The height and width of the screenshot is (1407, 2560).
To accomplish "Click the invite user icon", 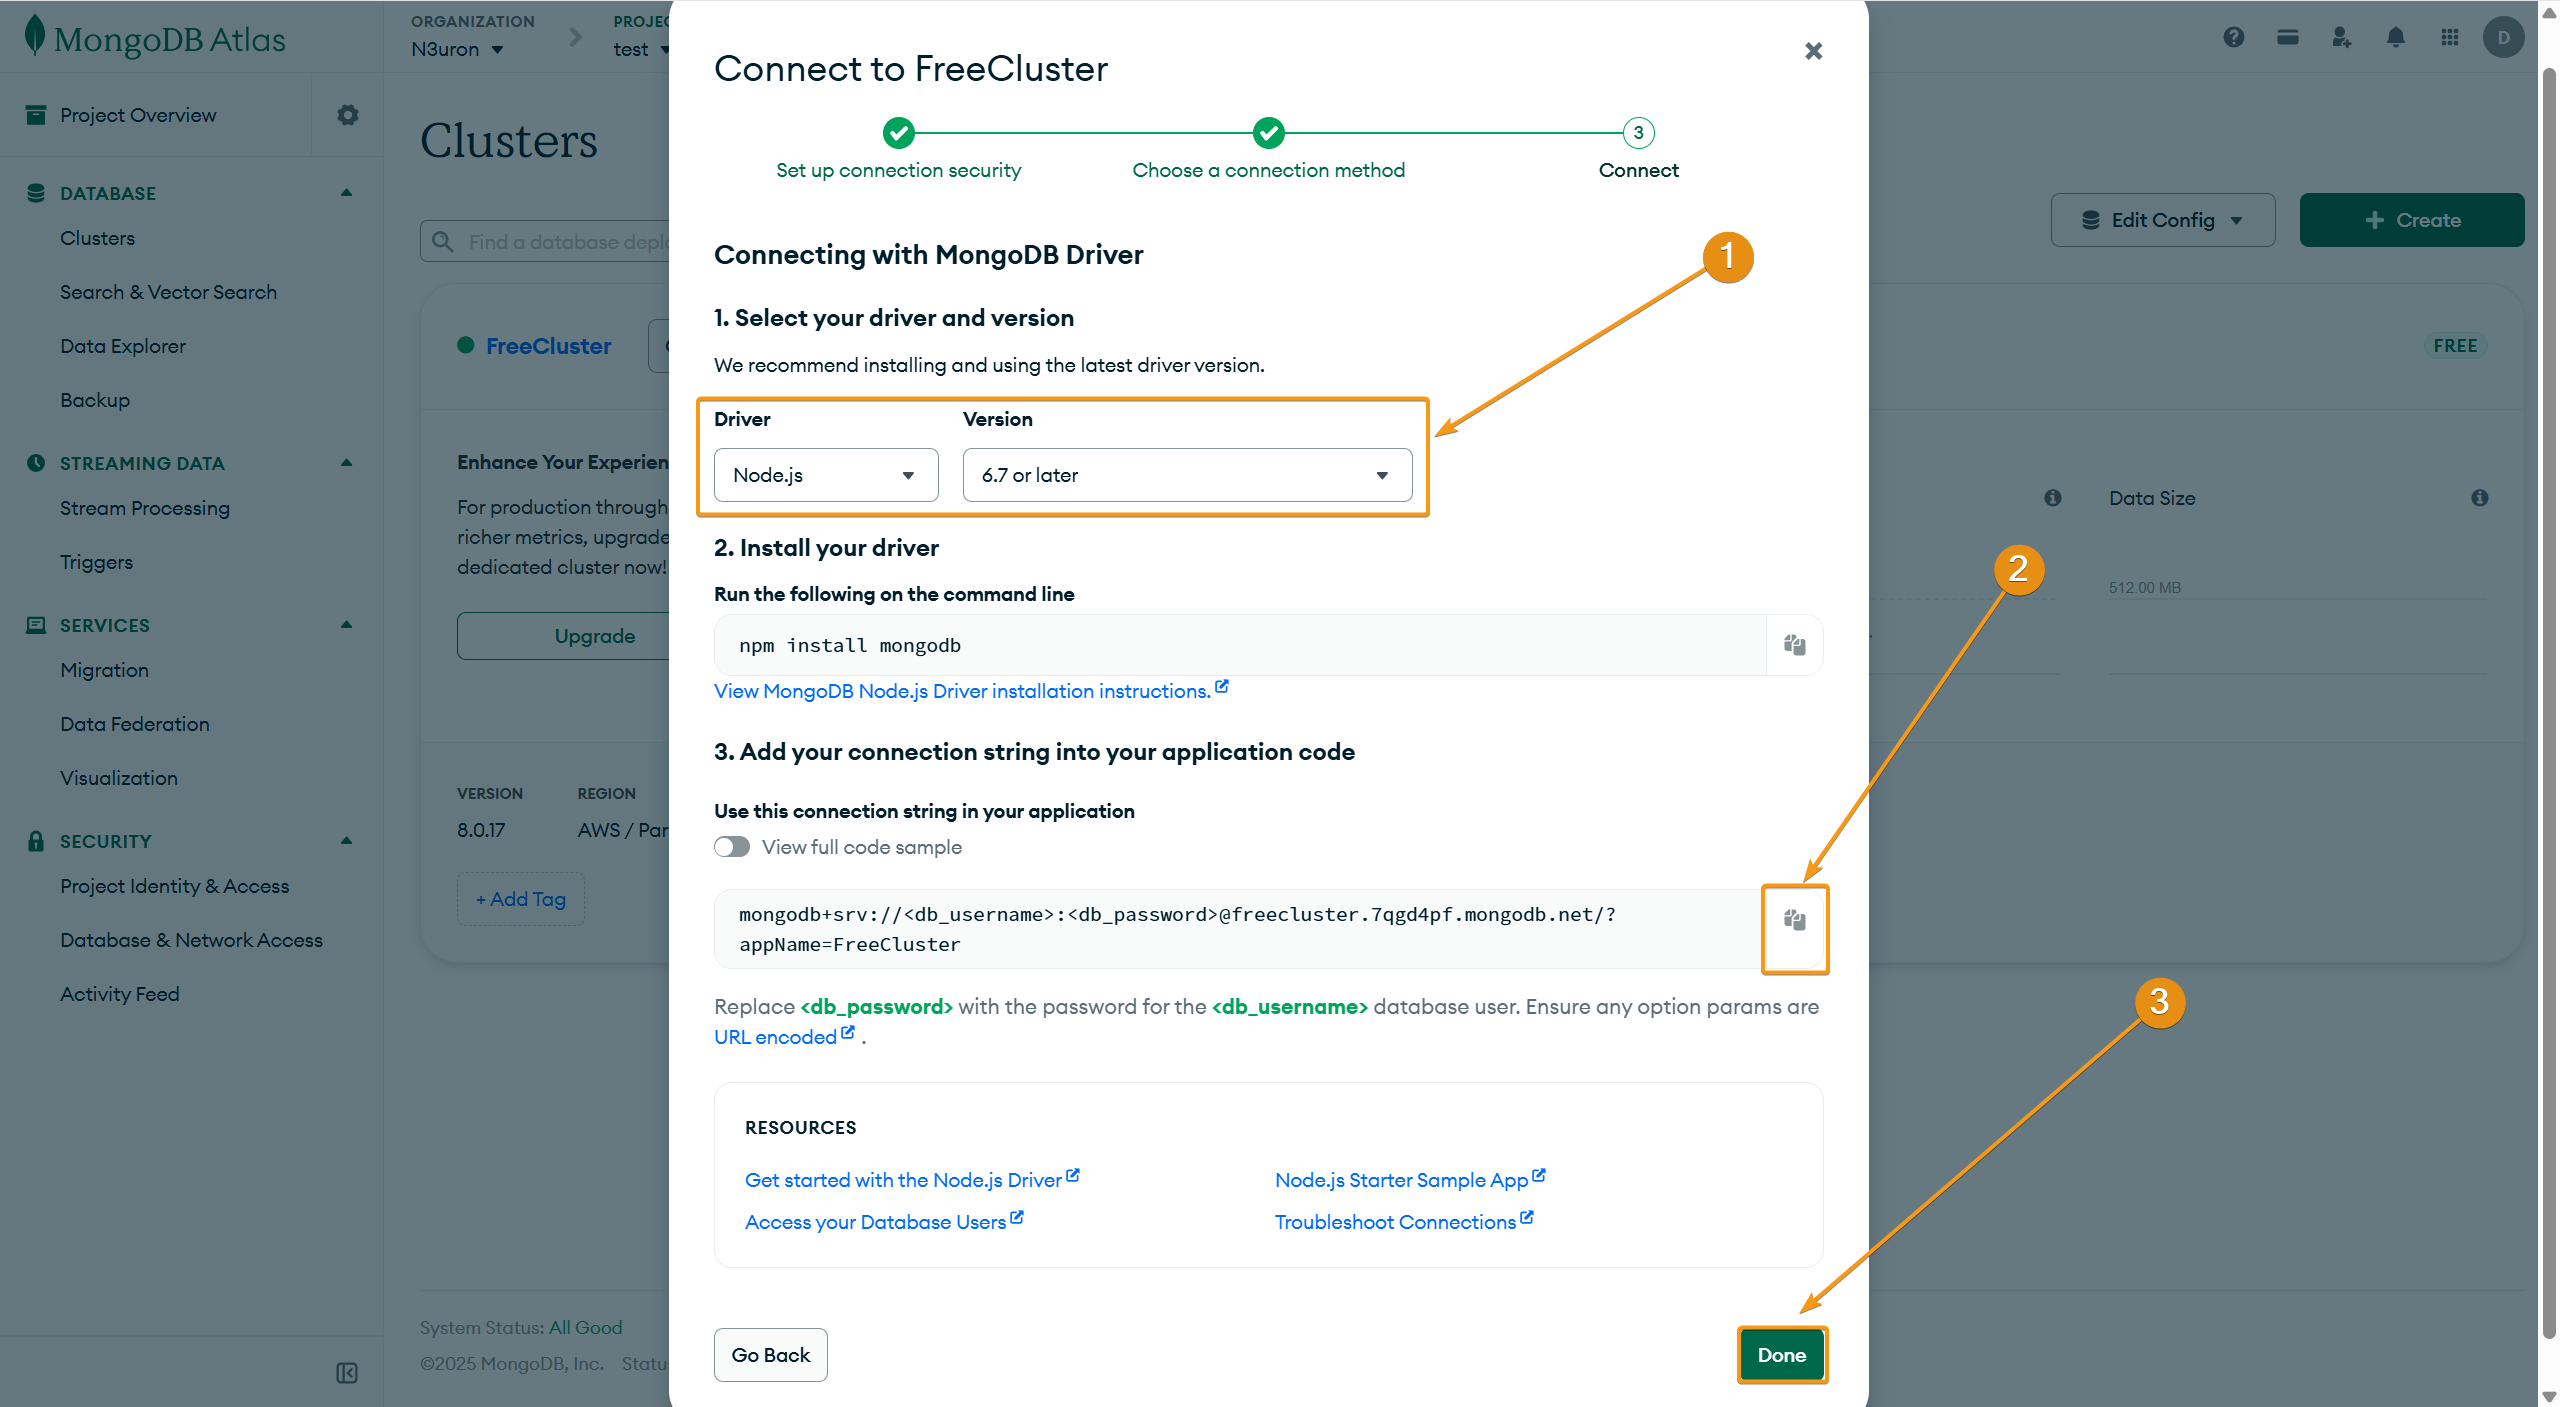I will pos(2341,38).
